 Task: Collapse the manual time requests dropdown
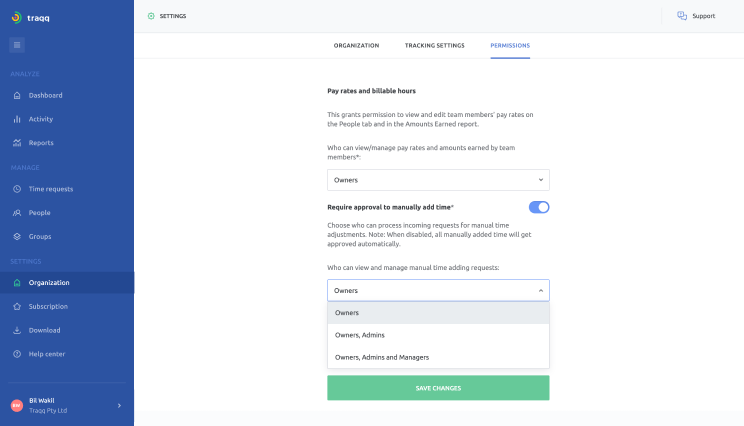click(x=438, y=290)
